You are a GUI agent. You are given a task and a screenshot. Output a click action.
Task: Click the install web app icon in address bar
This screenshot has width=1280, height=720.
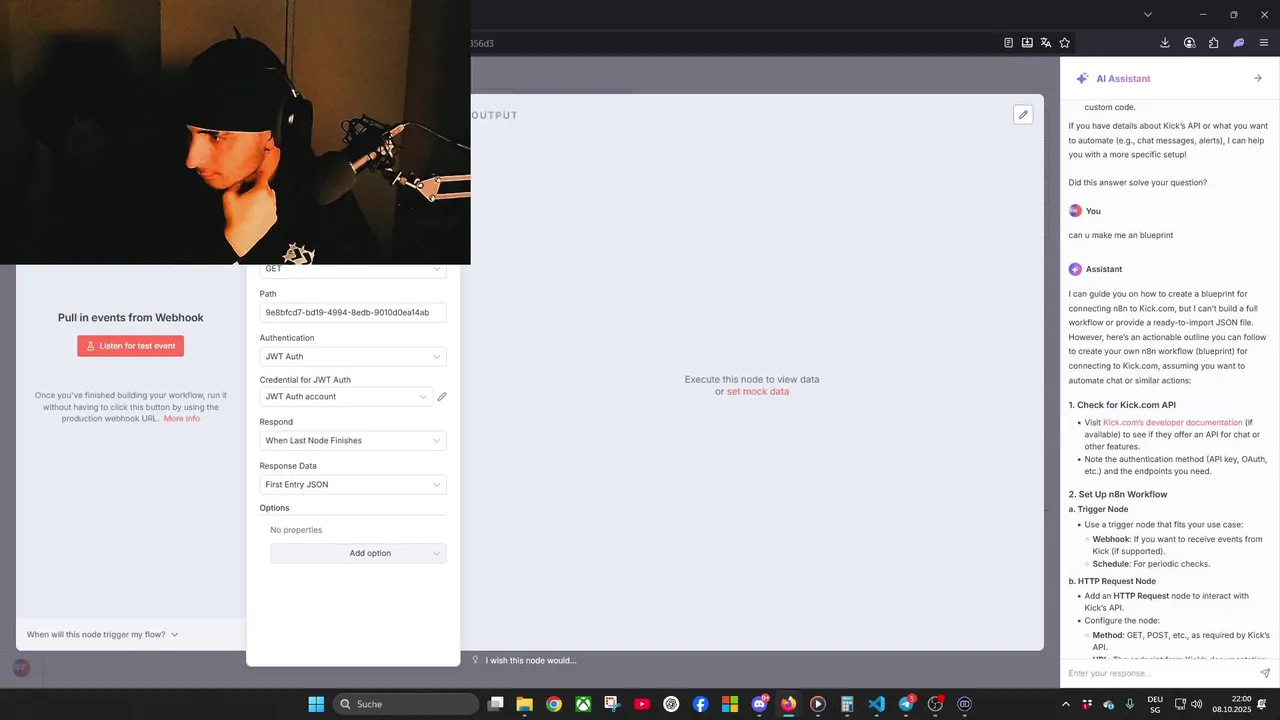point(1027,43)
